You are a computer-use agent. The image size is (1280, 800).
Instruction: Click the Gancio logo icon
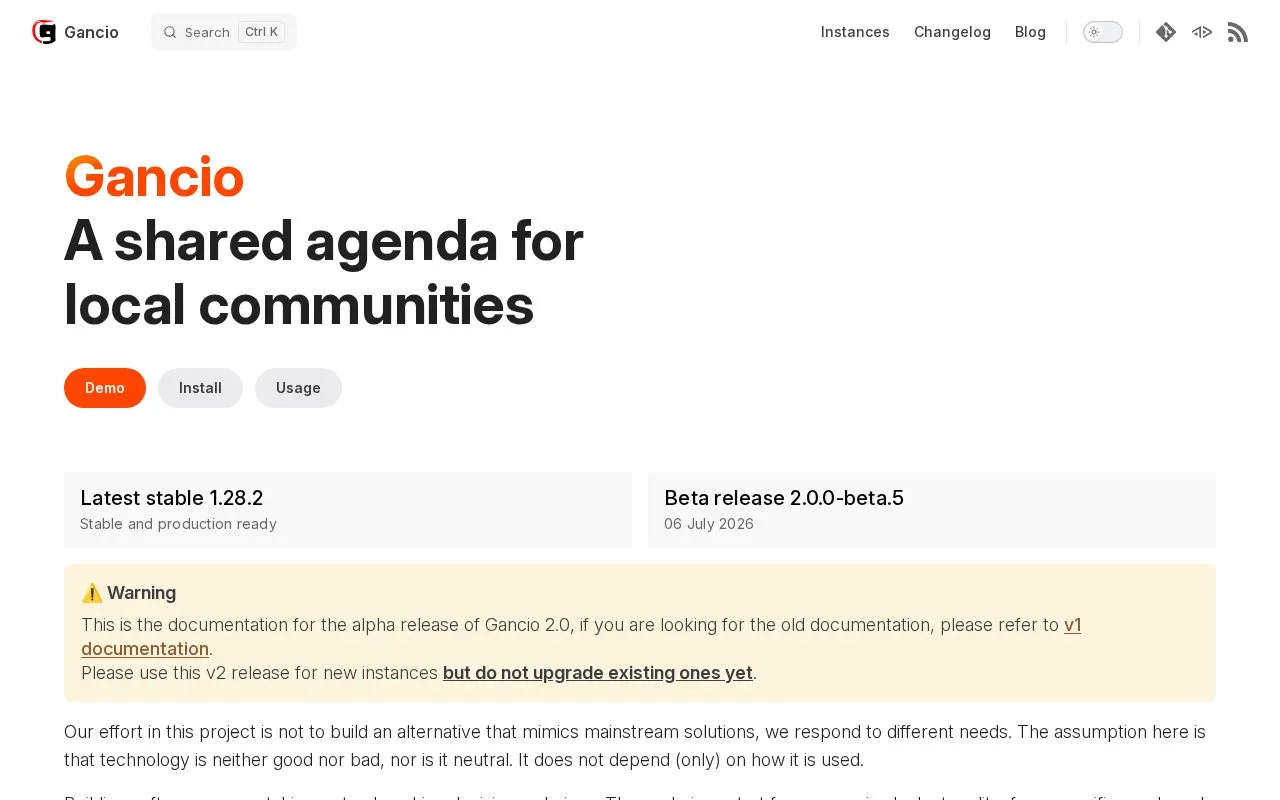pos(44,32)
